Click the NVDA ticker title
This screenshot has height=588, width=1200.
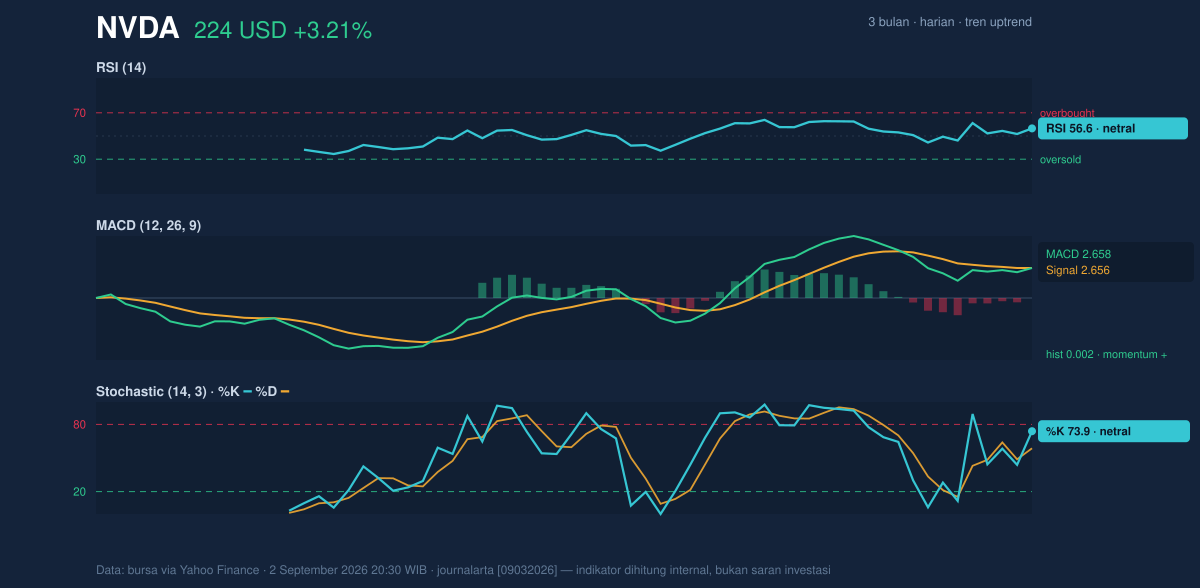(138, 29)
